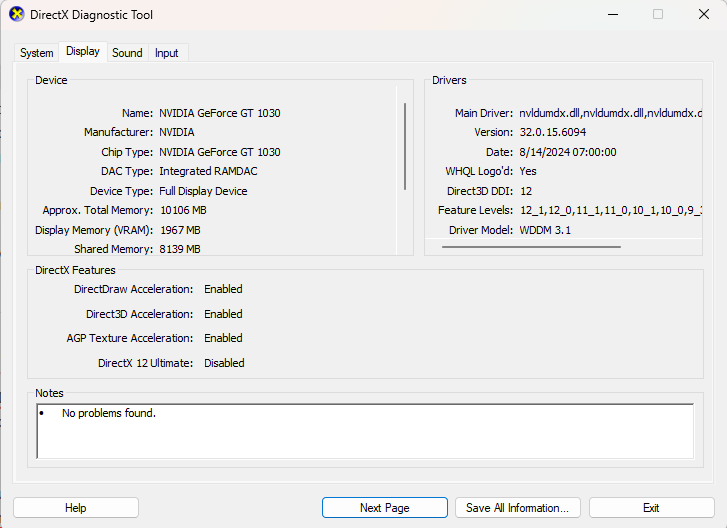Select the Display tab
Screen dimensions: 727x528
click(x=83, y=51)
